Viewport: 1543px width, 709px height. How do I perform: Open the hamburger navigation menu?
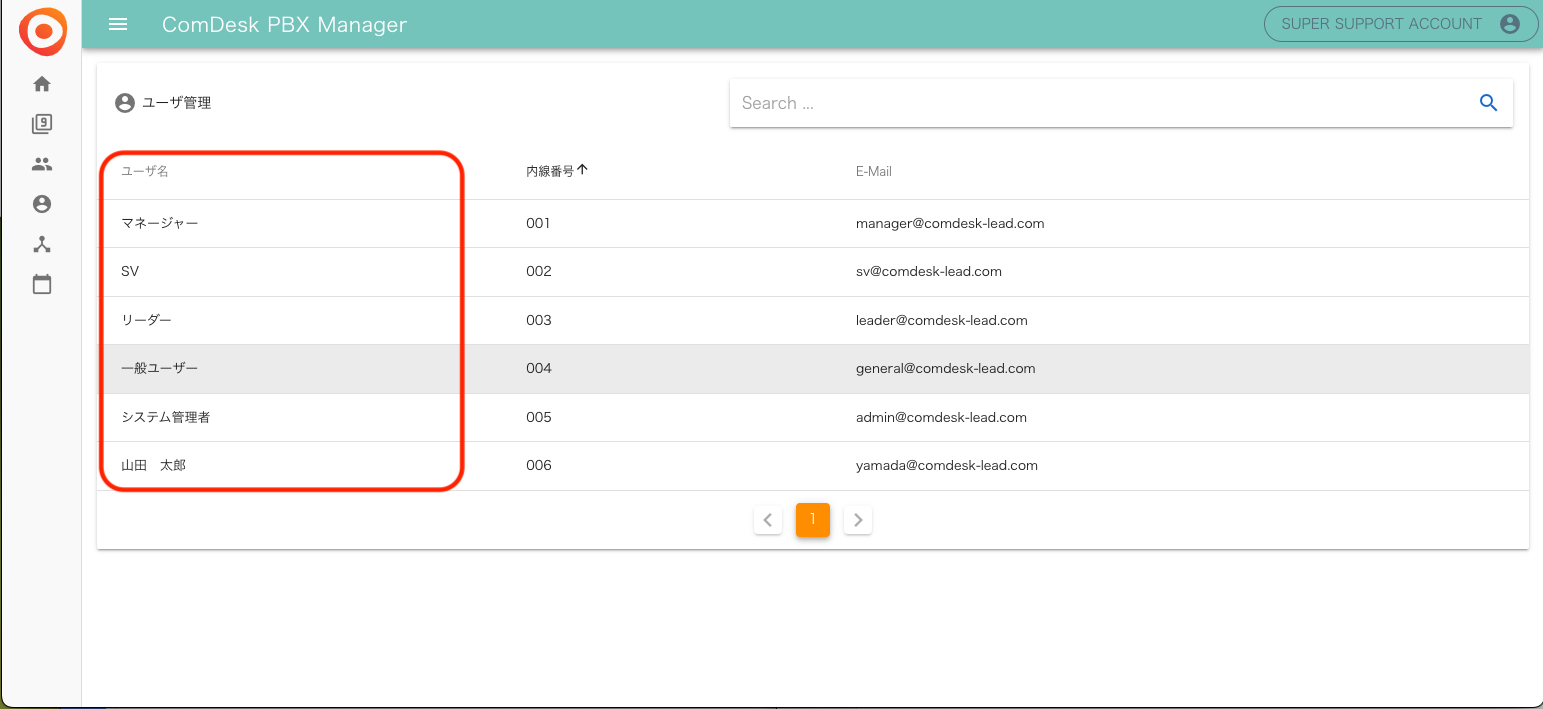click(x=118, y=24)
